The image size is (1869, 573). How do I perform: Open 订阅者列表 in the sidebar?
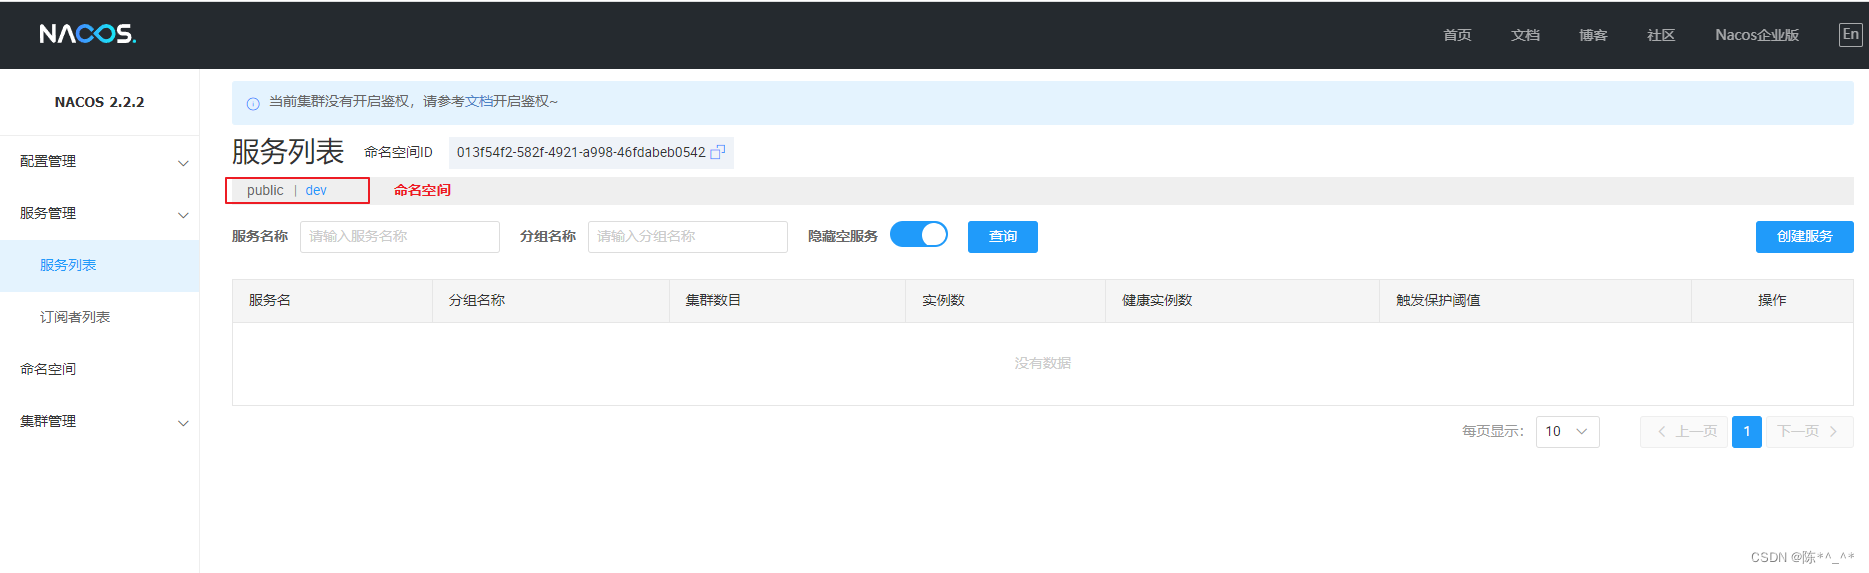(x=100, y=318)
